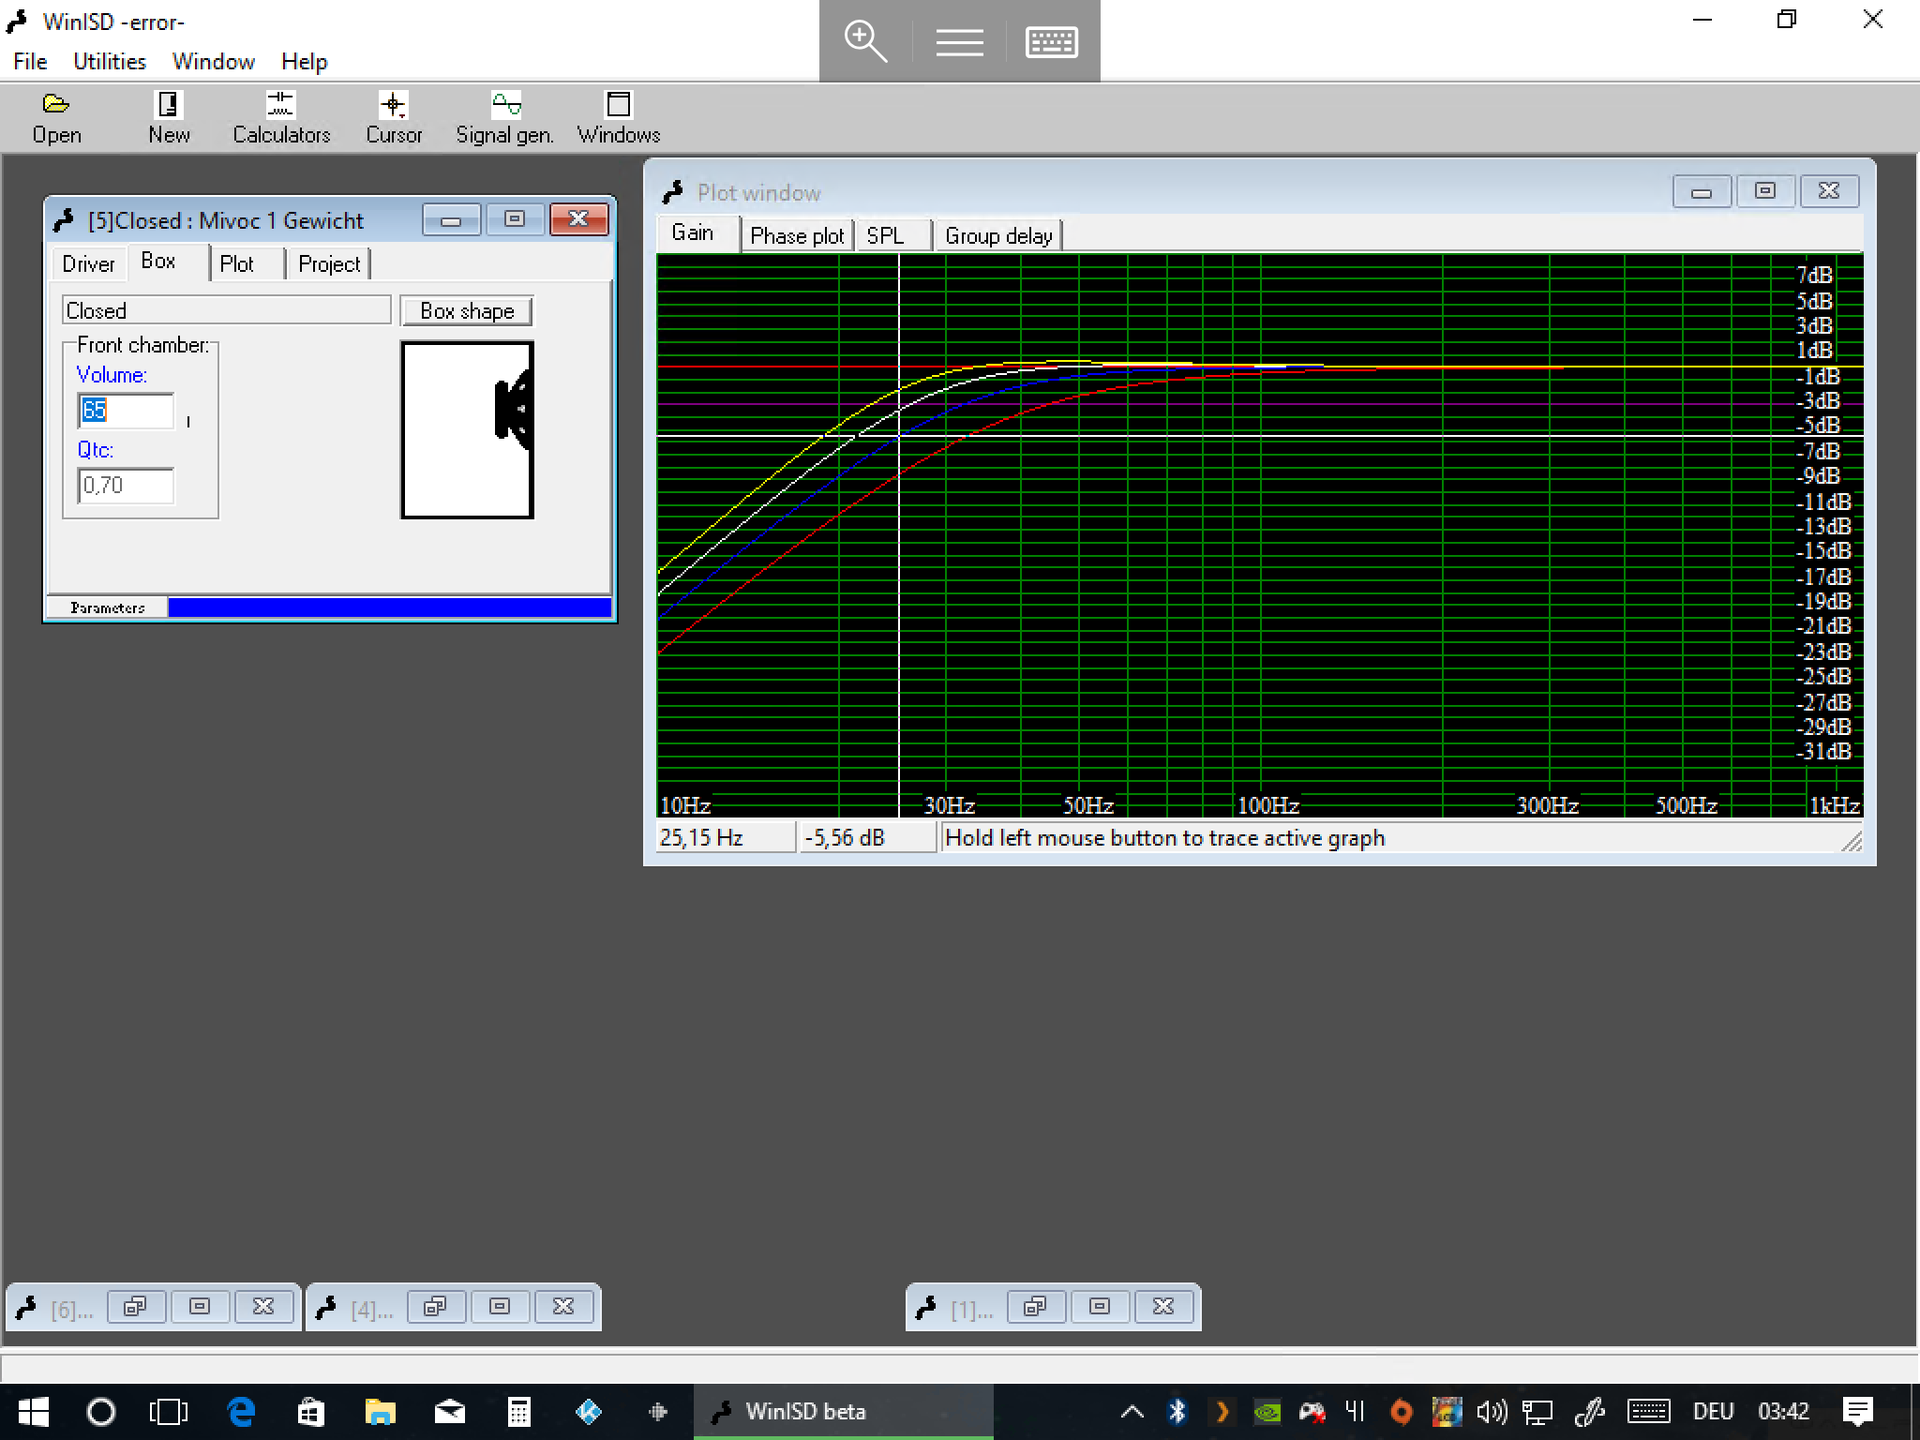The height and width of the screenshot is (1440, 1920).
Task: Click the DEU language indicator
Action: (x=1713, y=1412)
